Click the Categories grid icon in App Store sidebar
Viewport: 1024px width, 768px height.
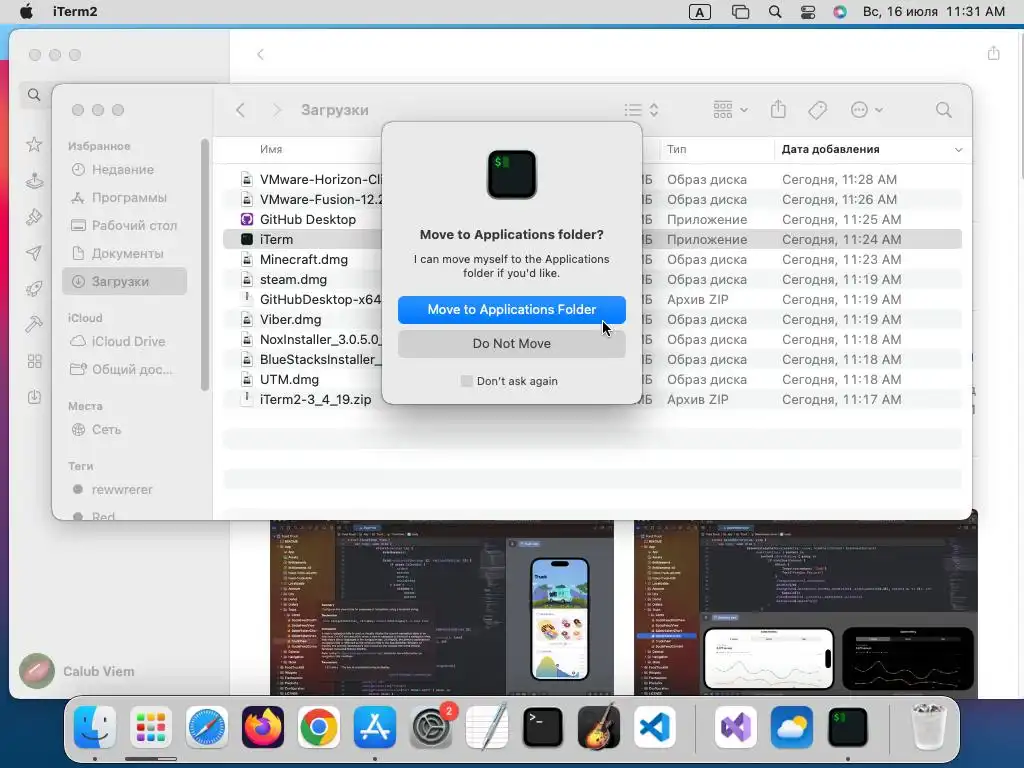click(34, 360)
